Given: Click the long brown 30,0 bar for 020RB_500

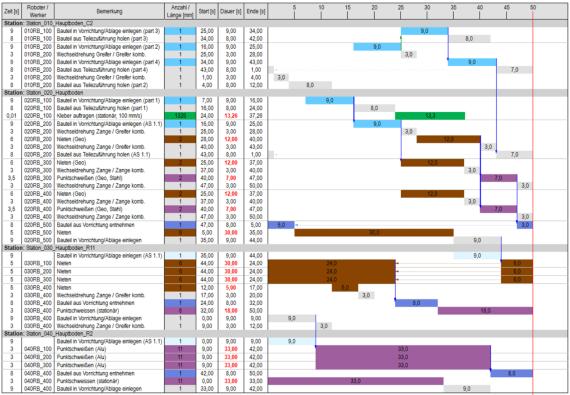Looking at the screenshot, I should tap(374, 233).
